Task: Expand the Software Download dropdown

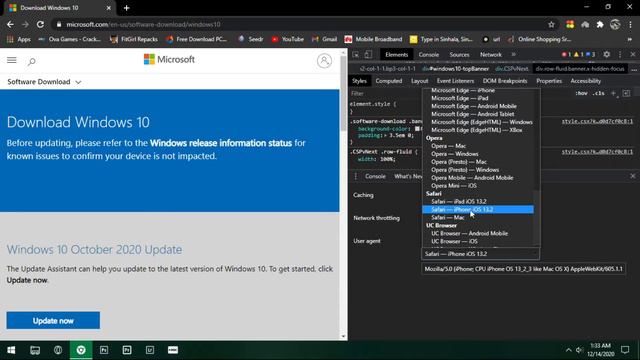Action: tap(44, 82)
